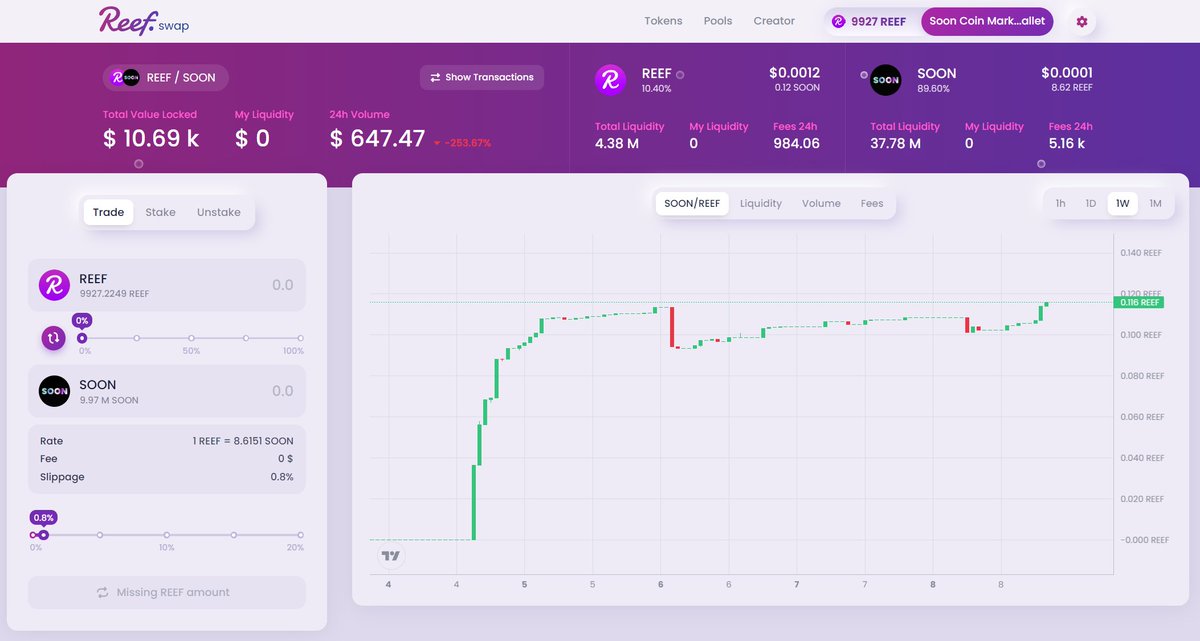Click the info dot below SOON My Liquidity

(x=1041, y=163)
